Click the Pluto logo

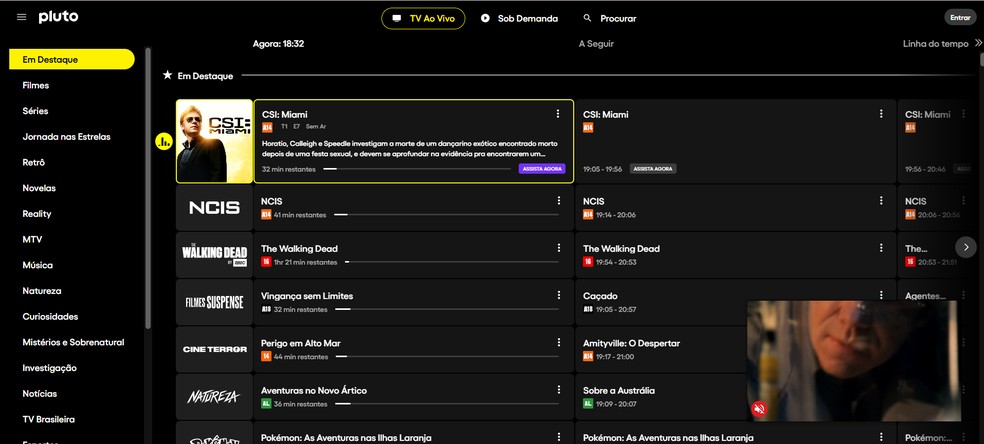(x=58, y=17)
